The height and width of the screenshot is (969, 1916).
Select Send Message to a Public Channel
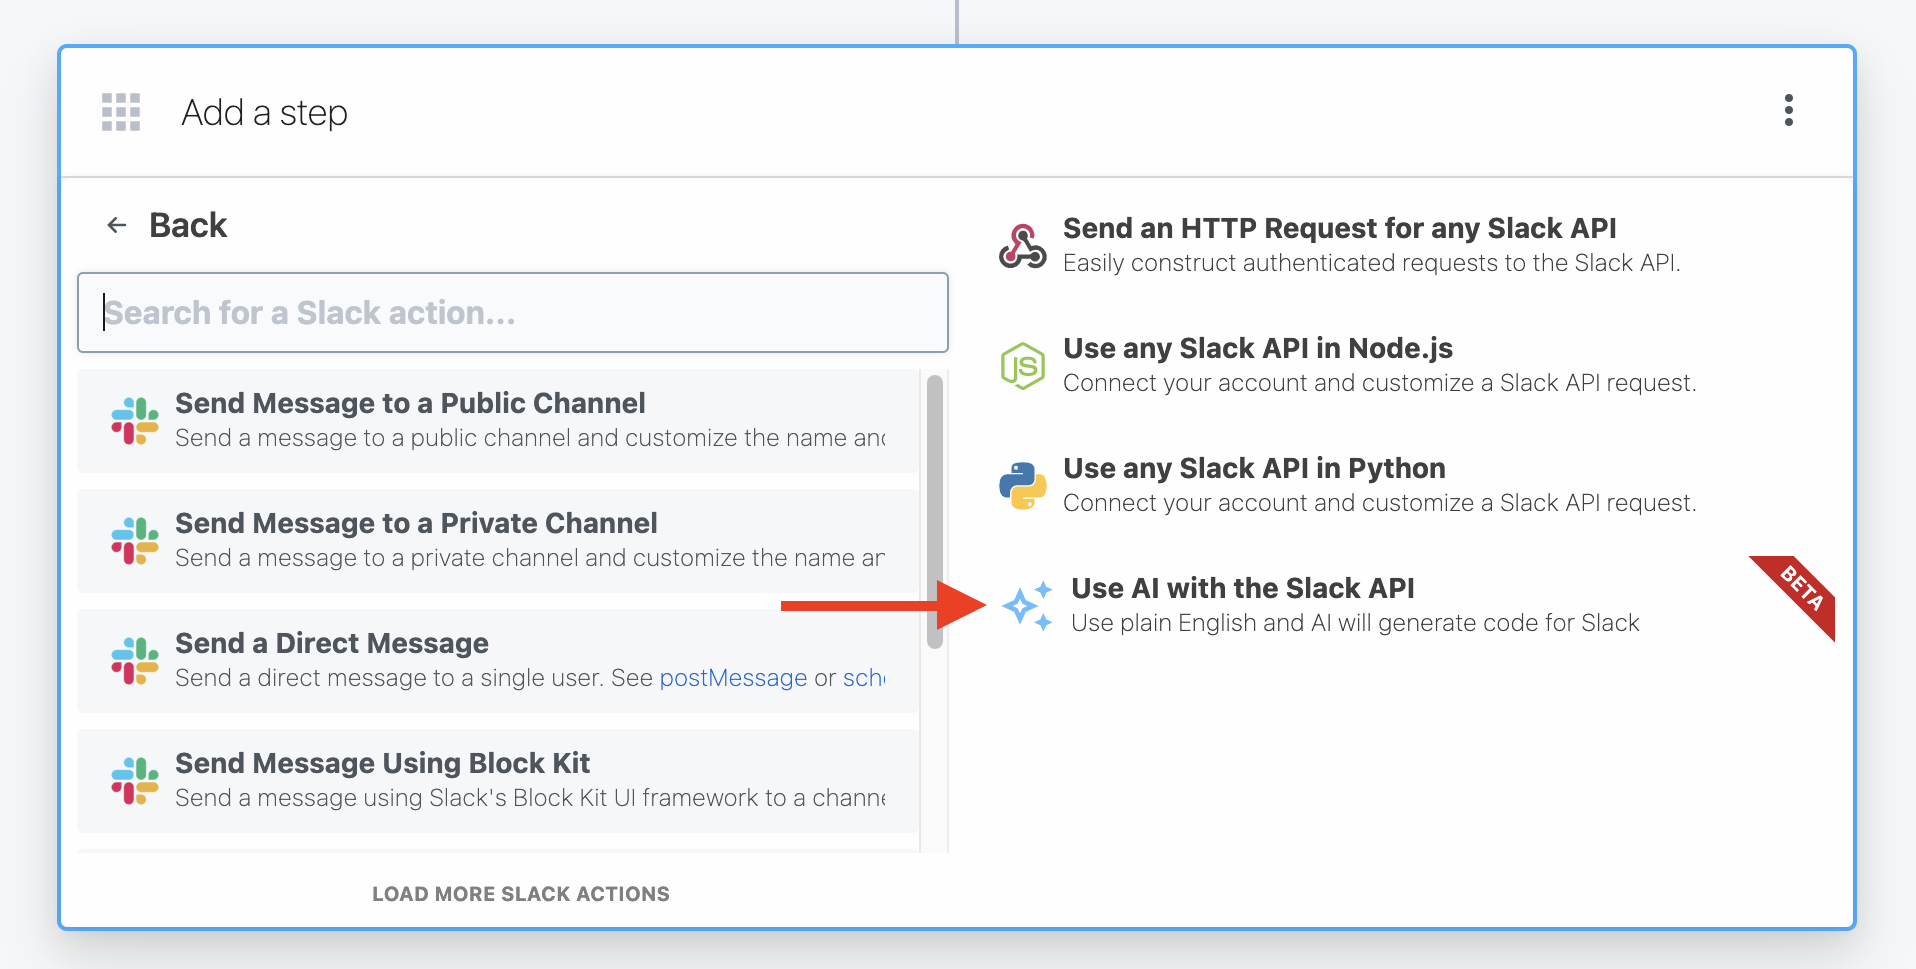pos(498,421)
